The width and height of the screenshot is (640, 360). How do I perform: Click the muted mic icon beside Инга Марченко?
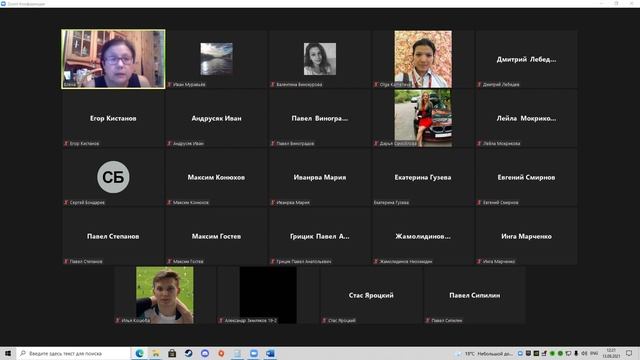click(x=479, y=261)
